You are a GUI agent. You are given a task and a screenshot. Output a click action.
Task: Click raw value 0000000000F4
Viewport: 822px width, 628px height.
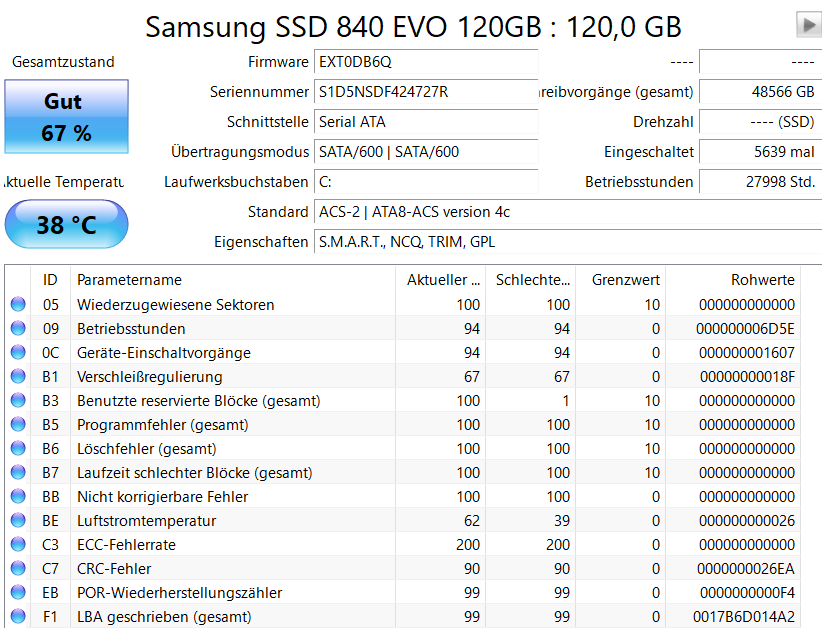pyautogui.click(x=747, y=593)
